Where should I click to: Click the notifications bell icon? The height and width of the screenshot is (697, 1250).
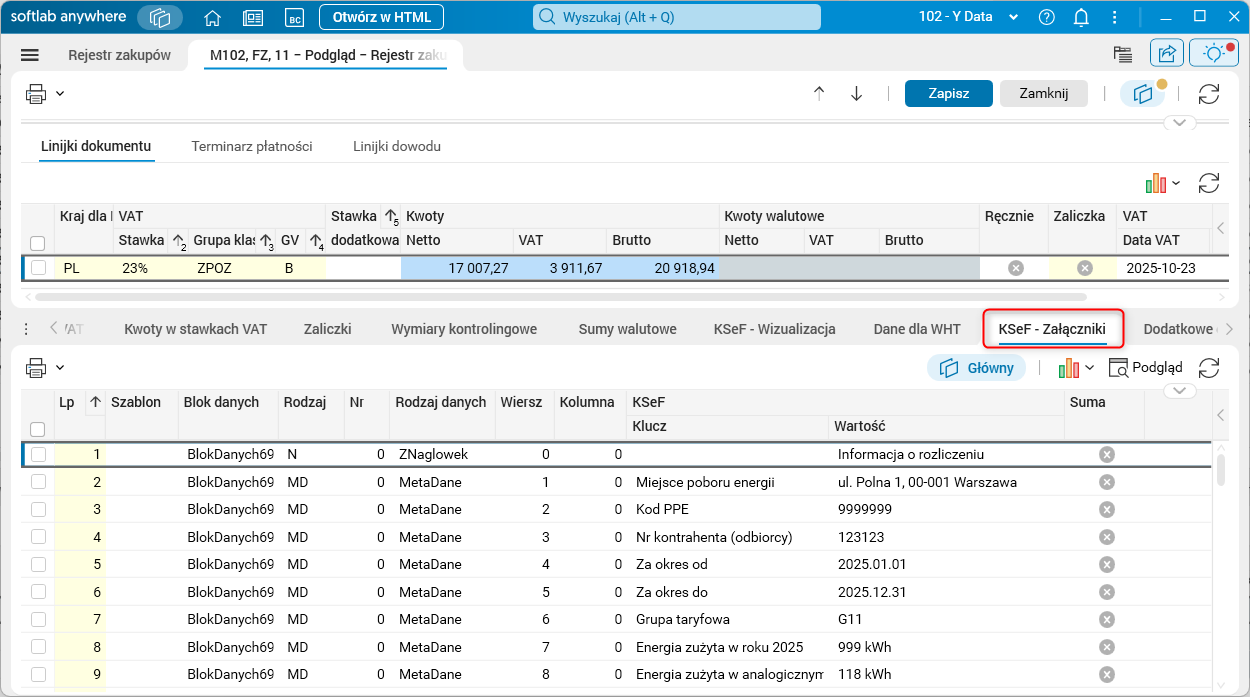[x=1081, y=17]
